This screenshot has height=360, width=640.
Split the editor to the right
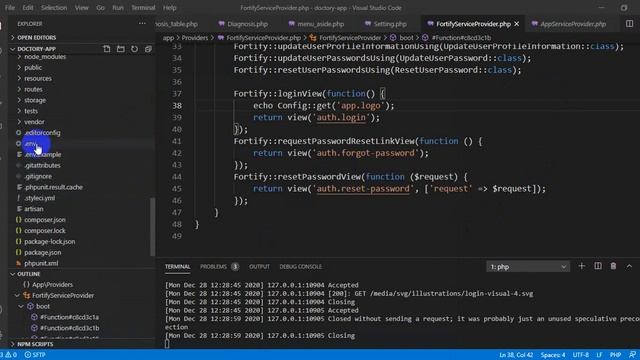pyautogui.click(x=629, y=24)
